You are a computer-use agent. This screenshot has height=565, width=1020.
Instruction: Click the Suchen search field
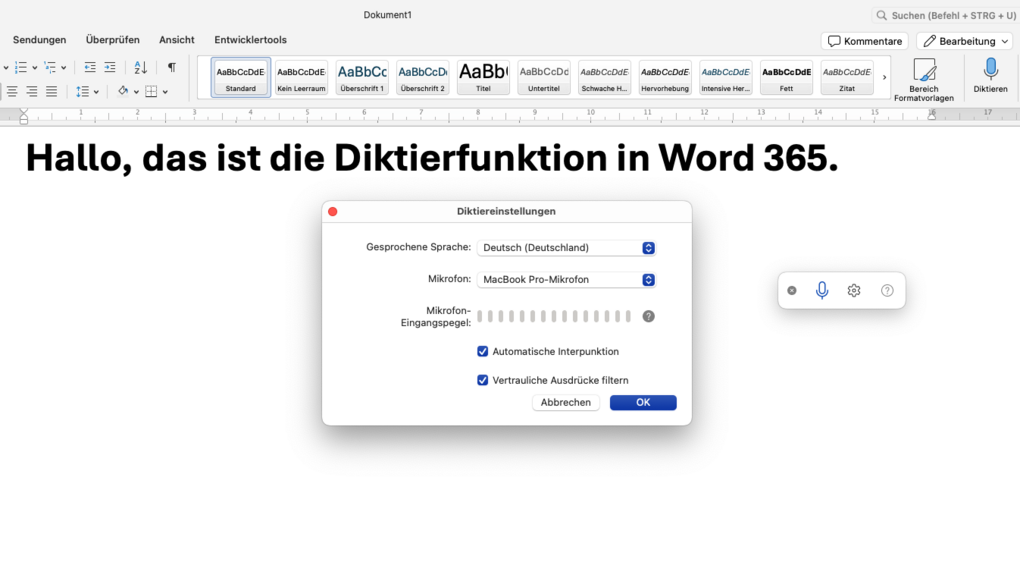[x=946, y=15]
